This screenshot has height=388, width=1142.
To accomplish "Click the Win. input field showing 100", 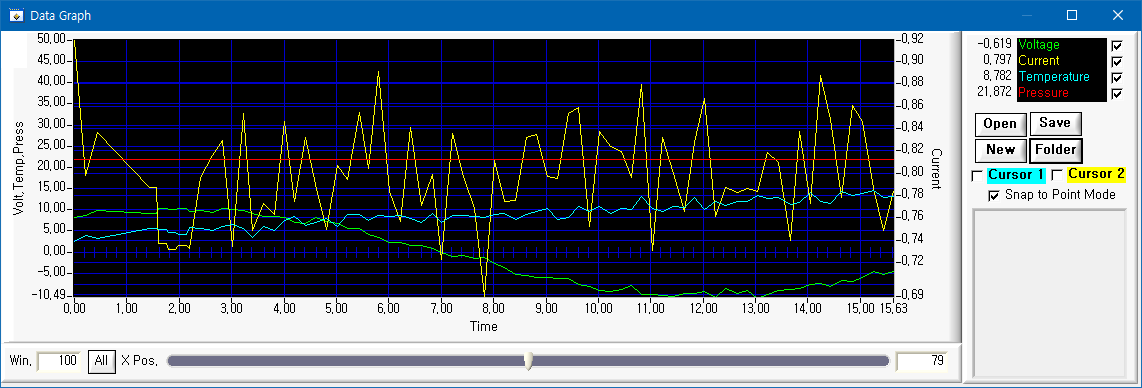I will [58, 361].
